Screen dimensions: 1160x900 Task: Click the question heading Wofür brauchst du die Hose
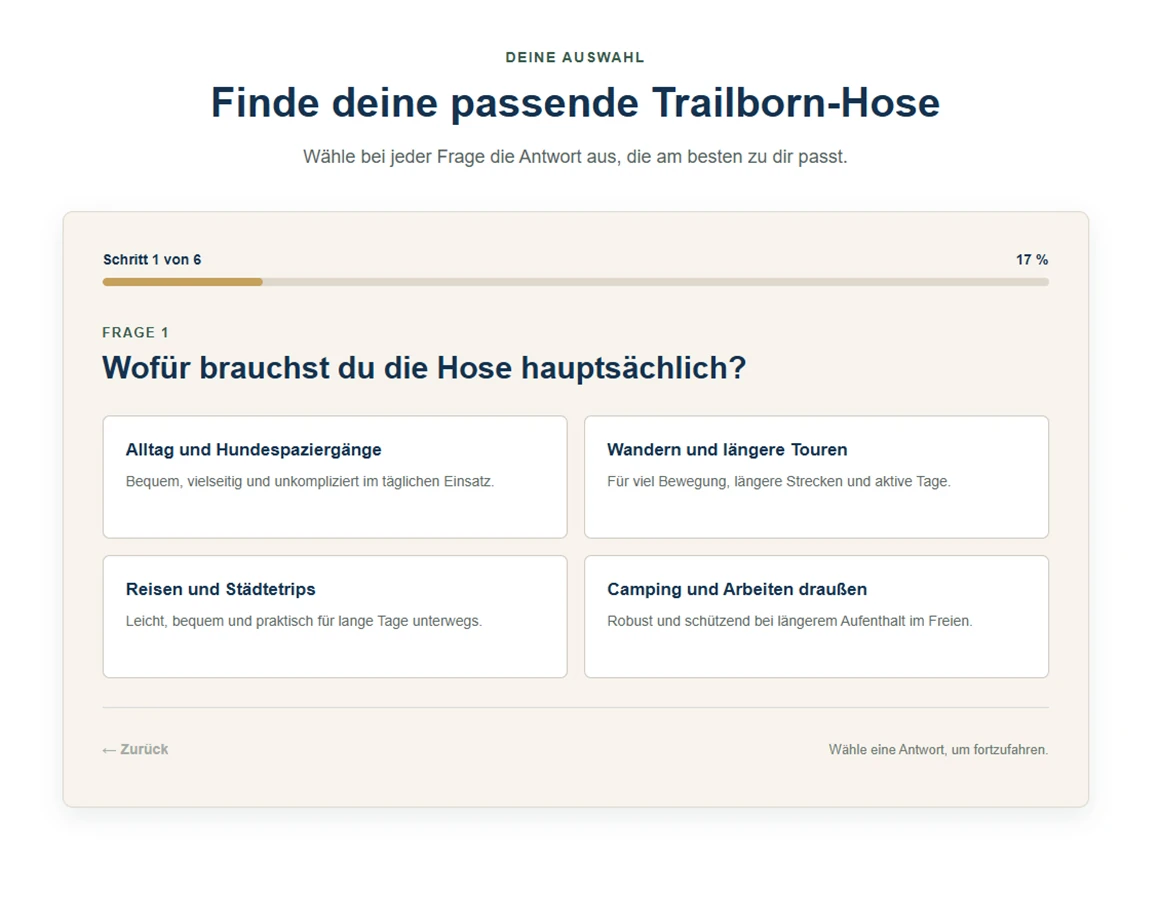coord(424,368)
